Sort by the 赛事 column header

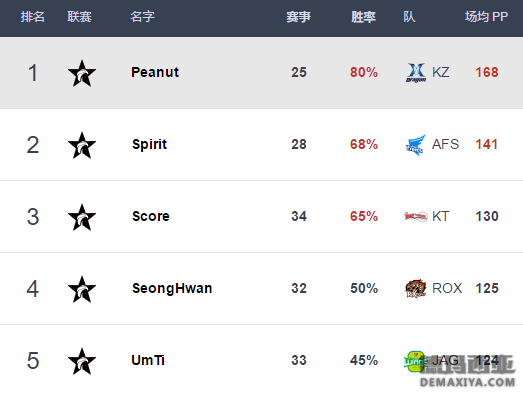[x=299, y=17]
